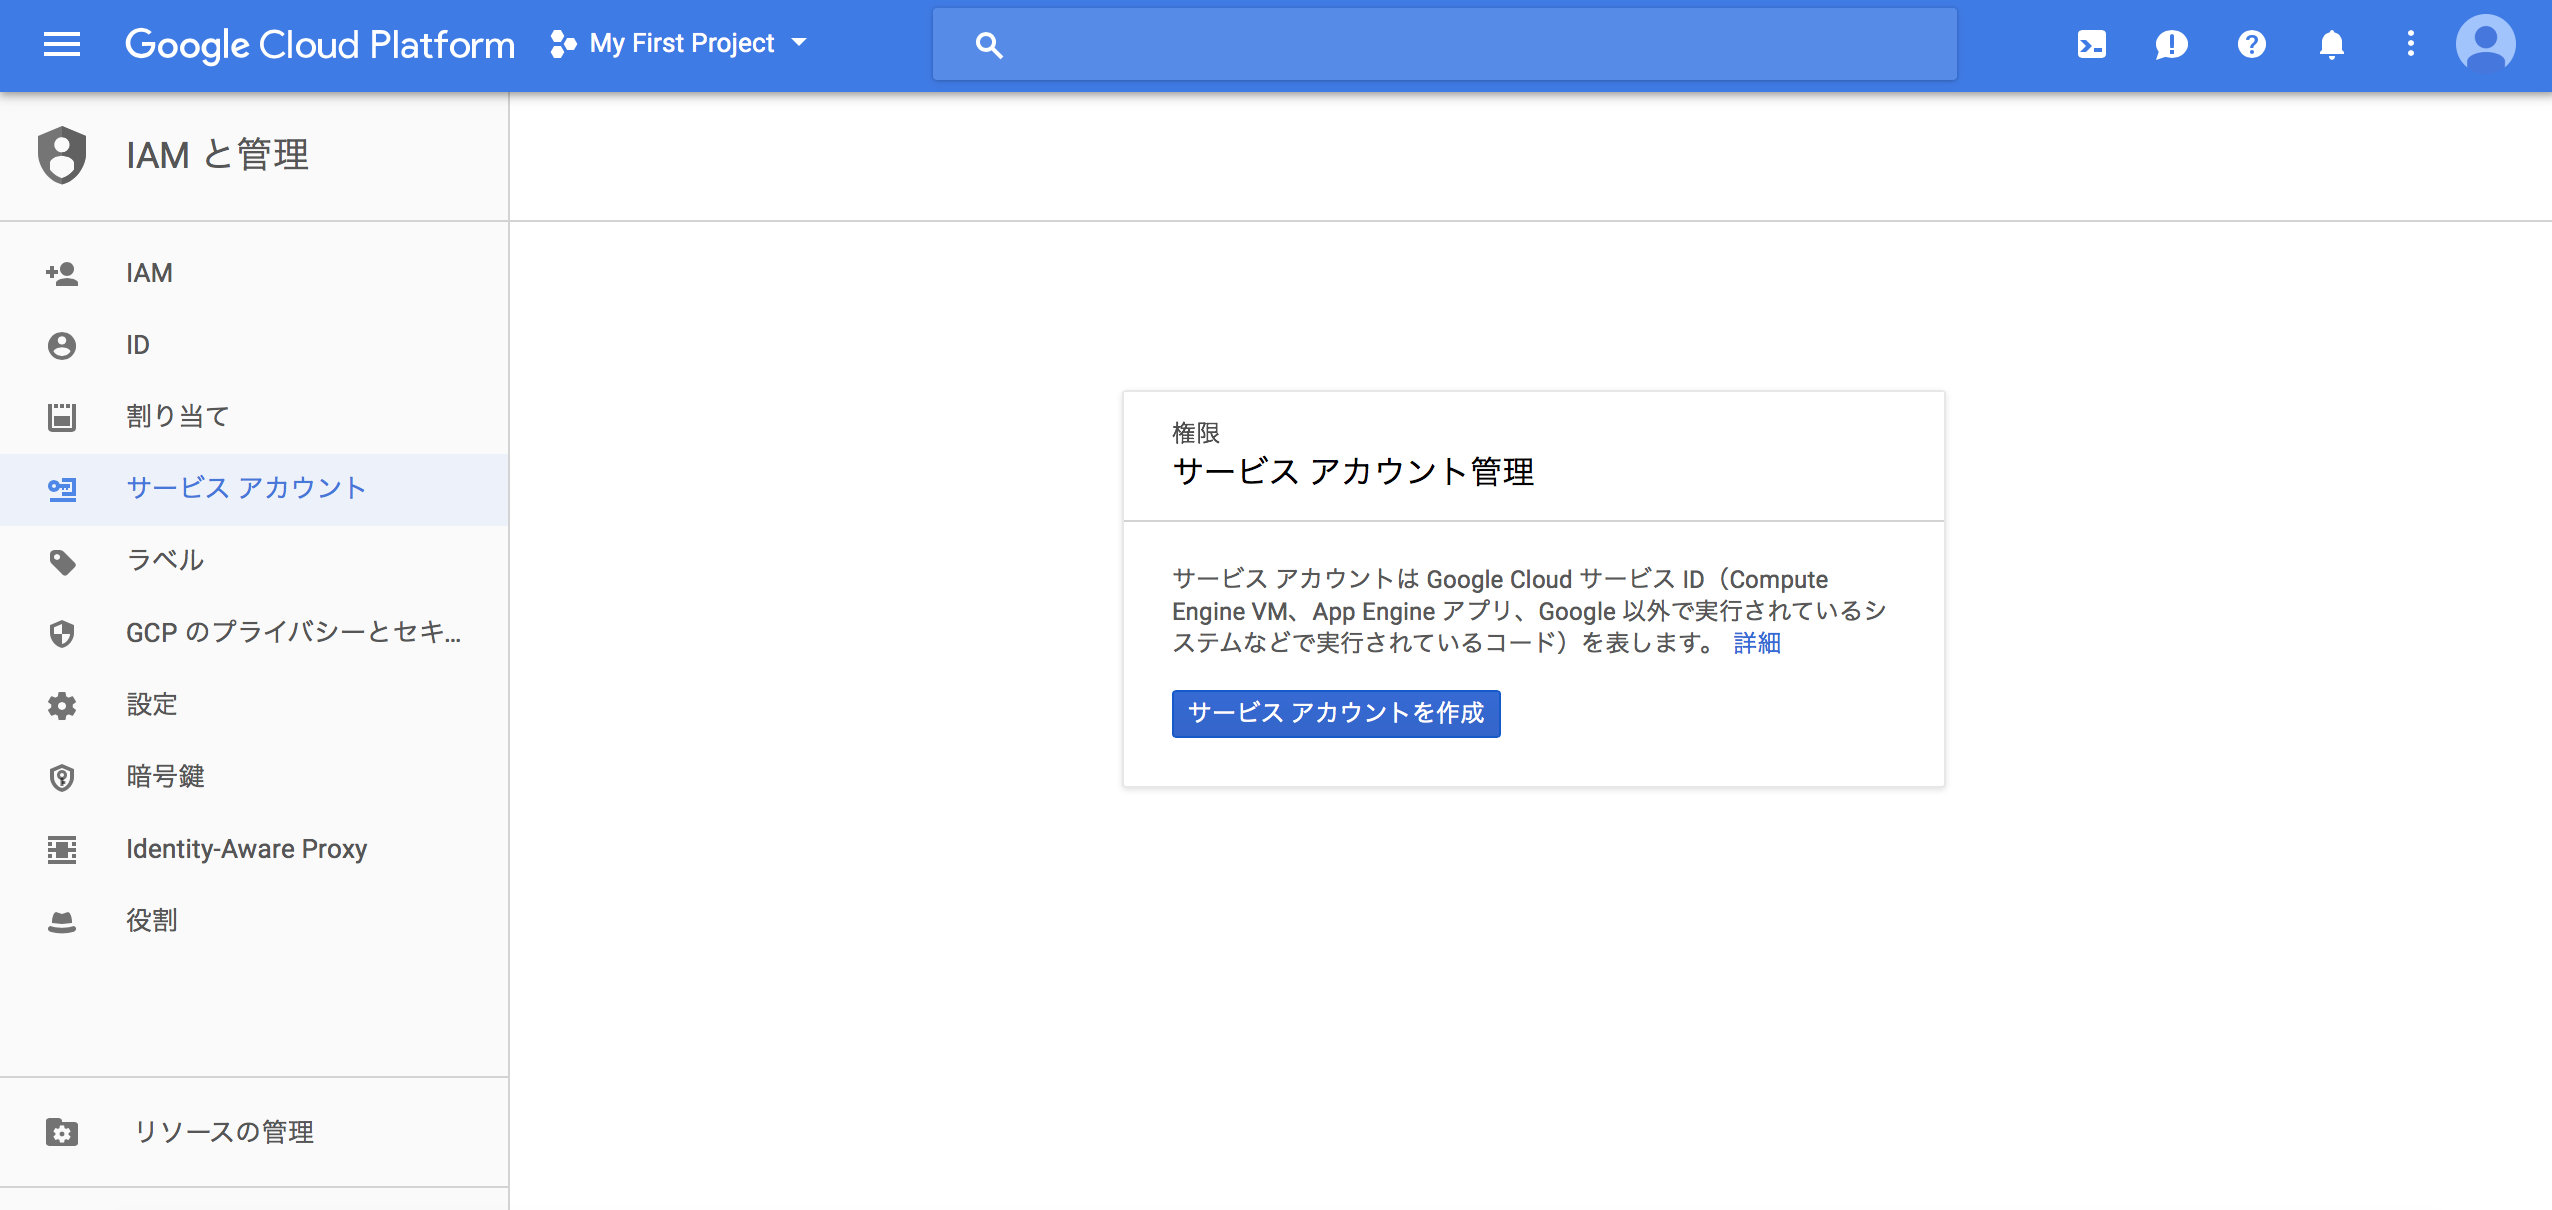Click the hamburger menu icon
Screen dimensions: 2552x1210
coord(62,44)
